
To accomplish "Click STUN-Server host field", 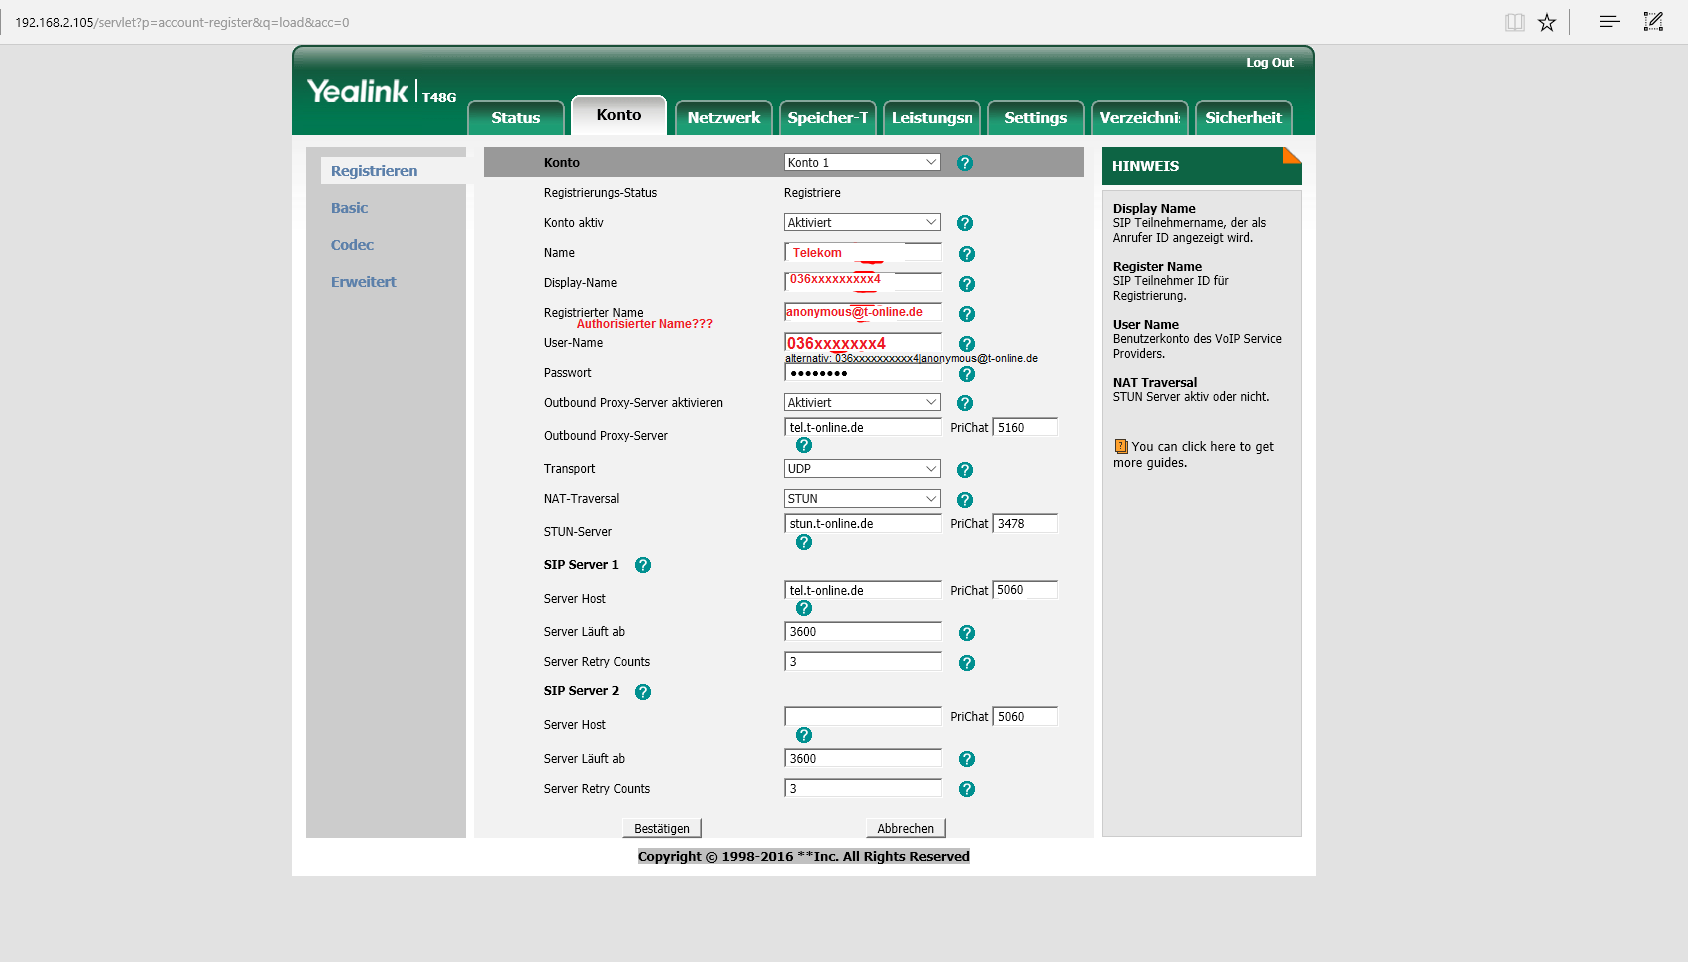I will click(x=863, y=523).
